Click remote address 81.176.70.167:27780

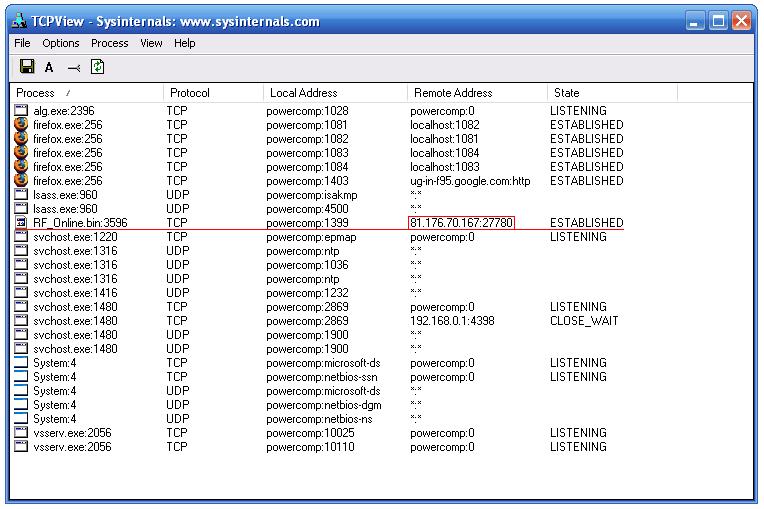tap(461, 223)
